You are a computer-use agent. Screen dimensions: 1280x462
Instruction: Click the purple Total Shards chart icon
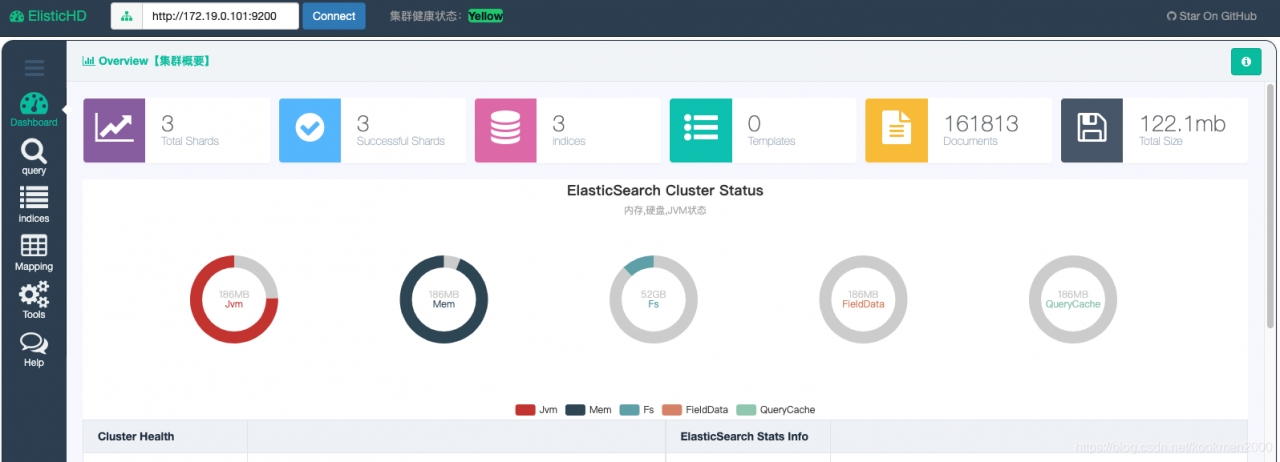114,130
